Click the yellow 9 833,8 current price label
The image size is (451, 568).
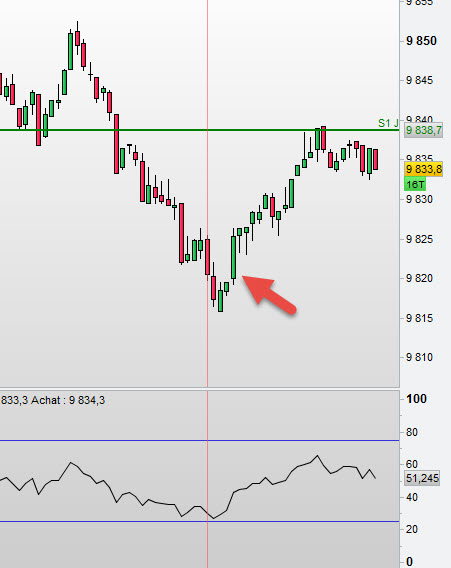(x=423, y=169)
